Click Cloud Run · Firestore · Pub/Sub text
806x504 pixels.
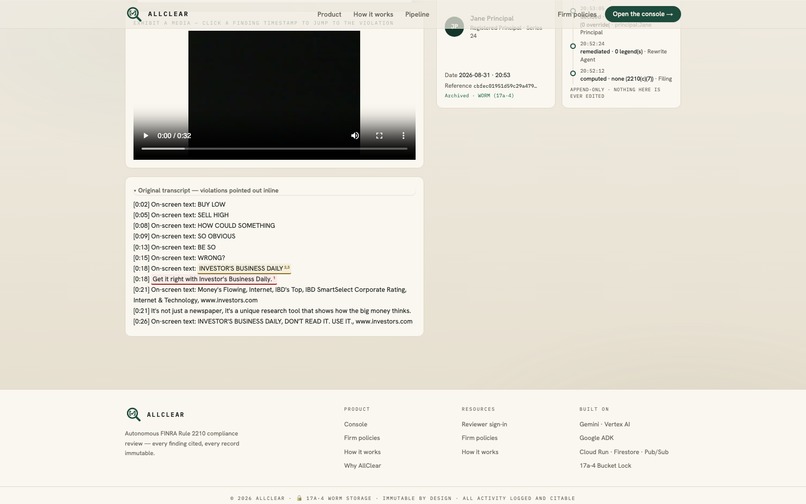pos(624,452)
